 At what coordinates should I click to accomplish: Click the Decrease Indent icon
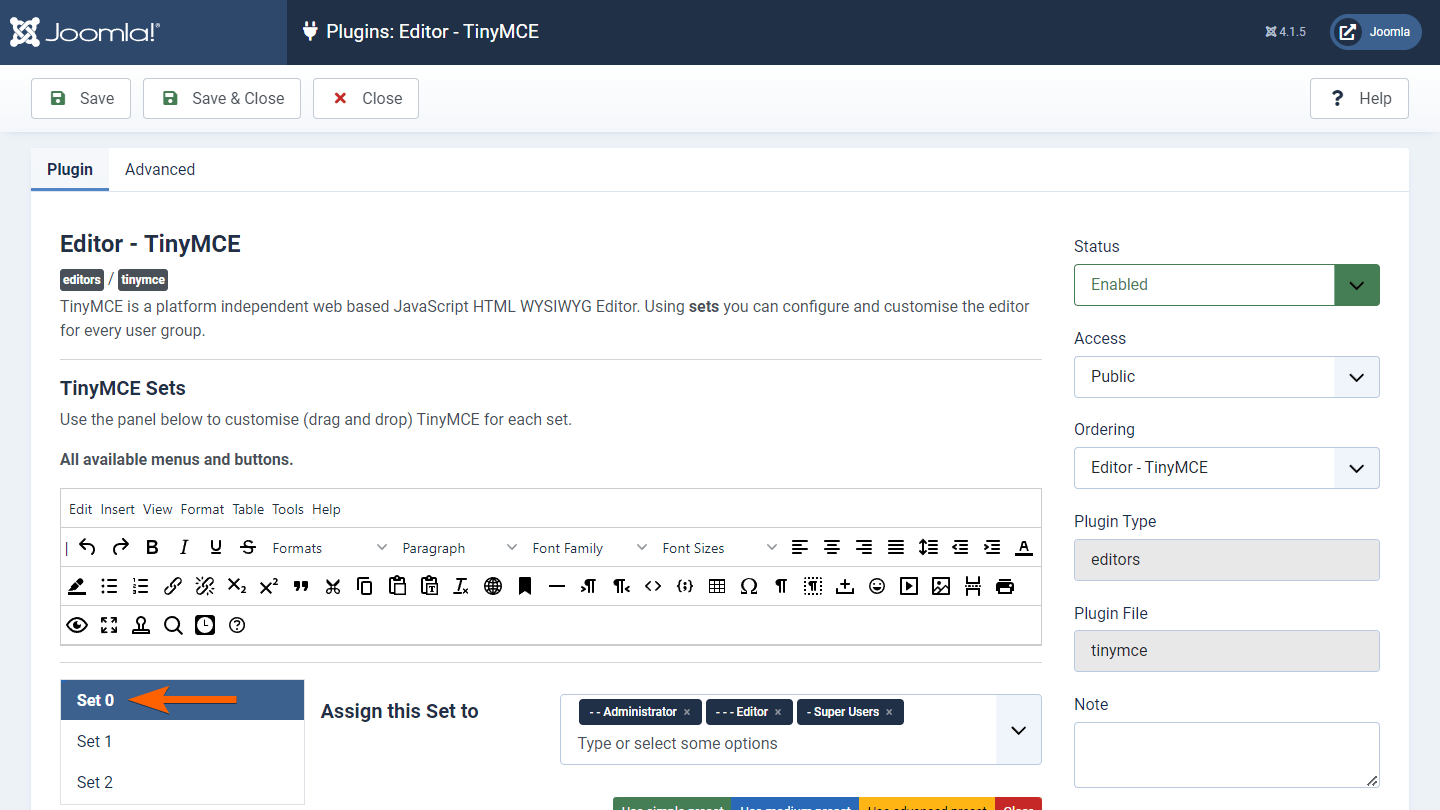coord(960,547)
